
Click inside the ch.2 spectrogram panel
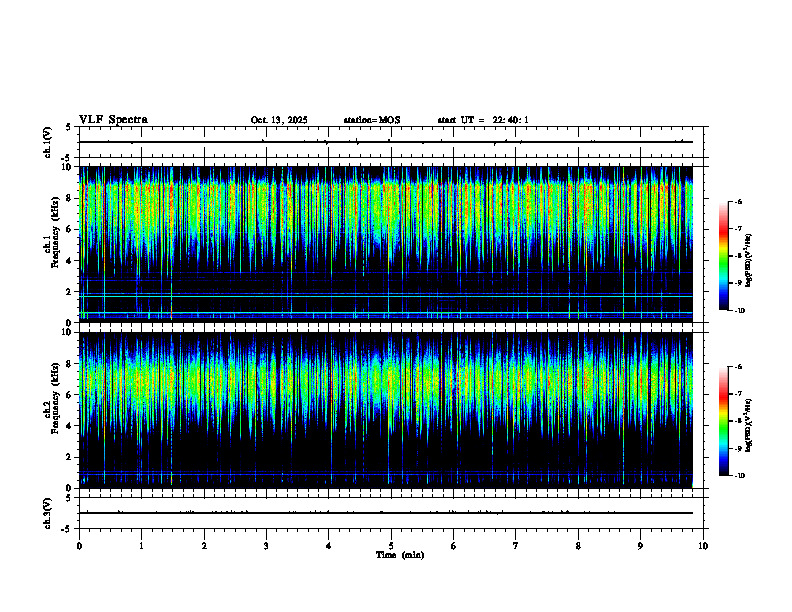[386, 410]
